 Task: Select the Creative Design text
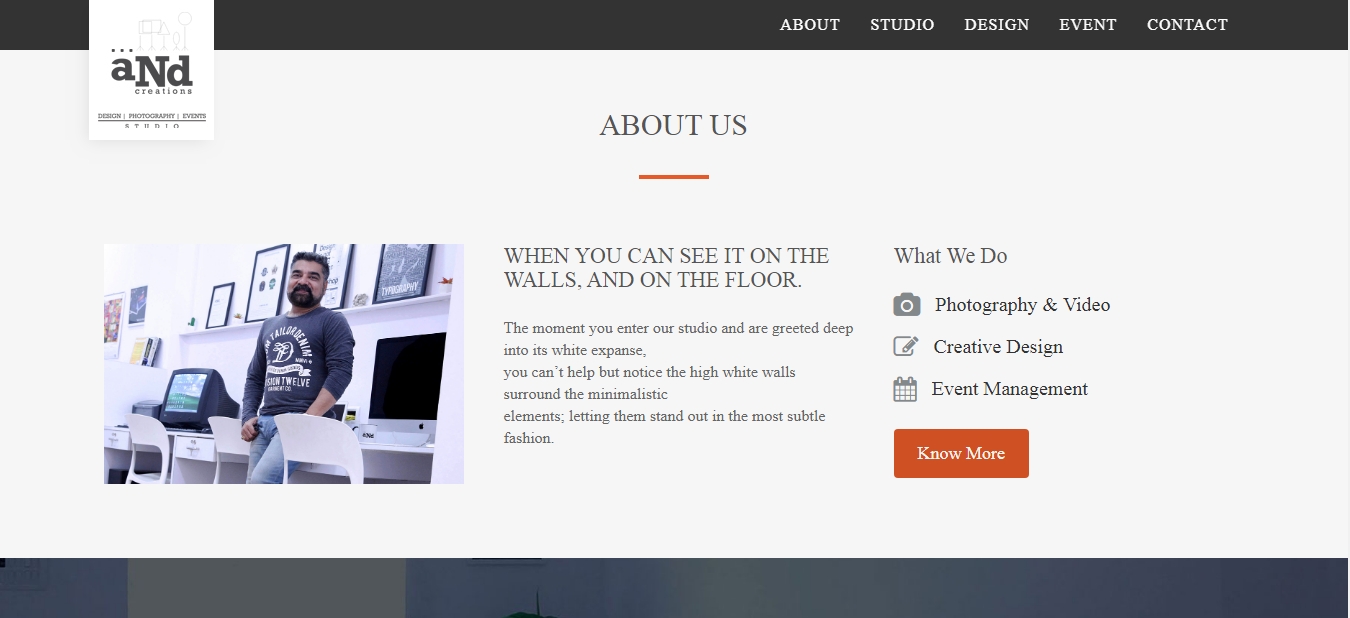[998, 347]
